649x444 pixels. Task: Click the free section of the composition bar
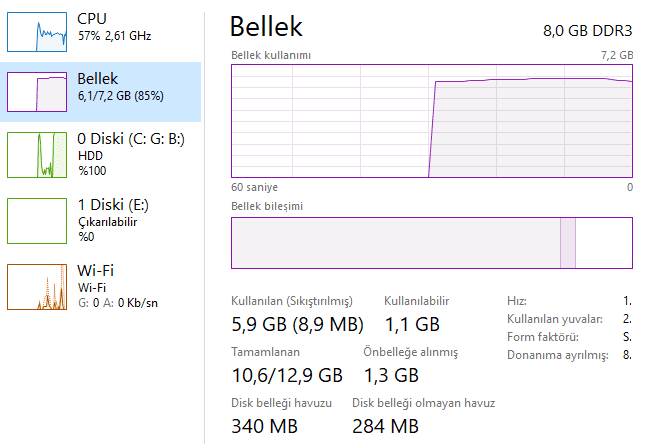click(604, 243)
